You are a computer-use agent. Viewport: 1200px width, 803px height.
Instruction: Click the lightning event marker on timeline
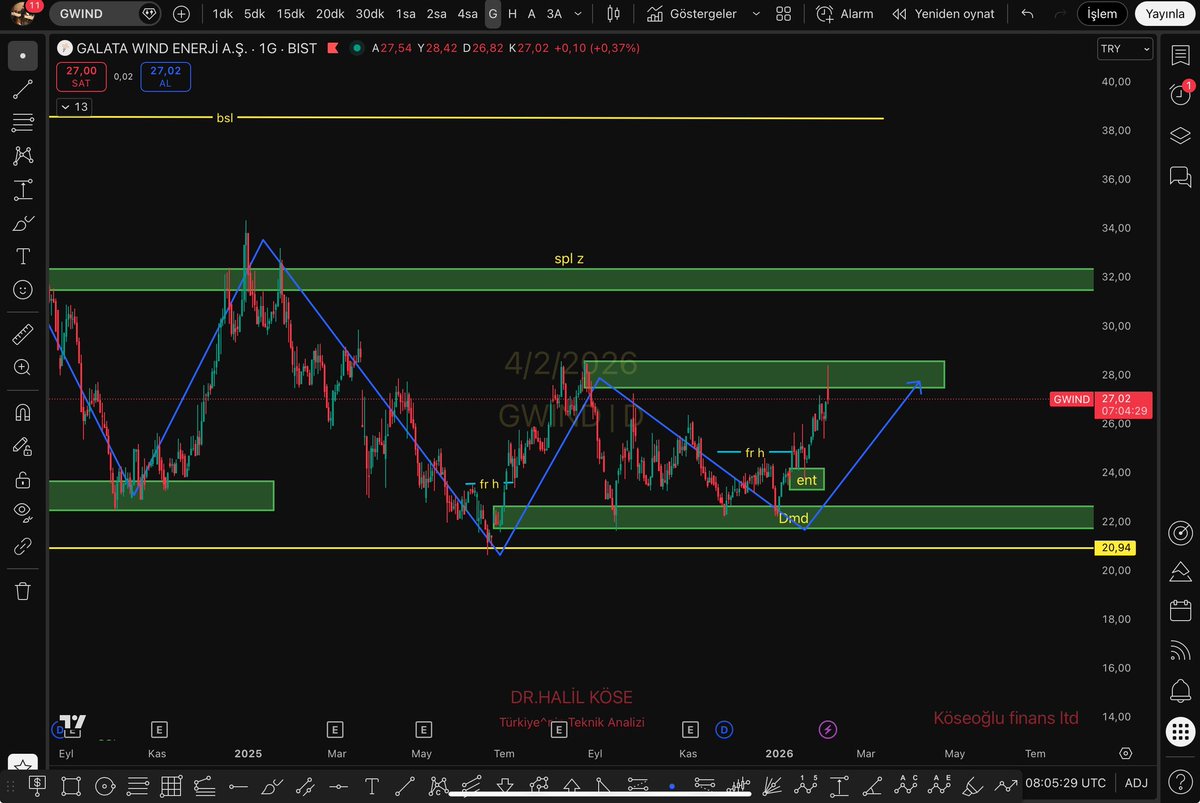[x=828, y=729]
